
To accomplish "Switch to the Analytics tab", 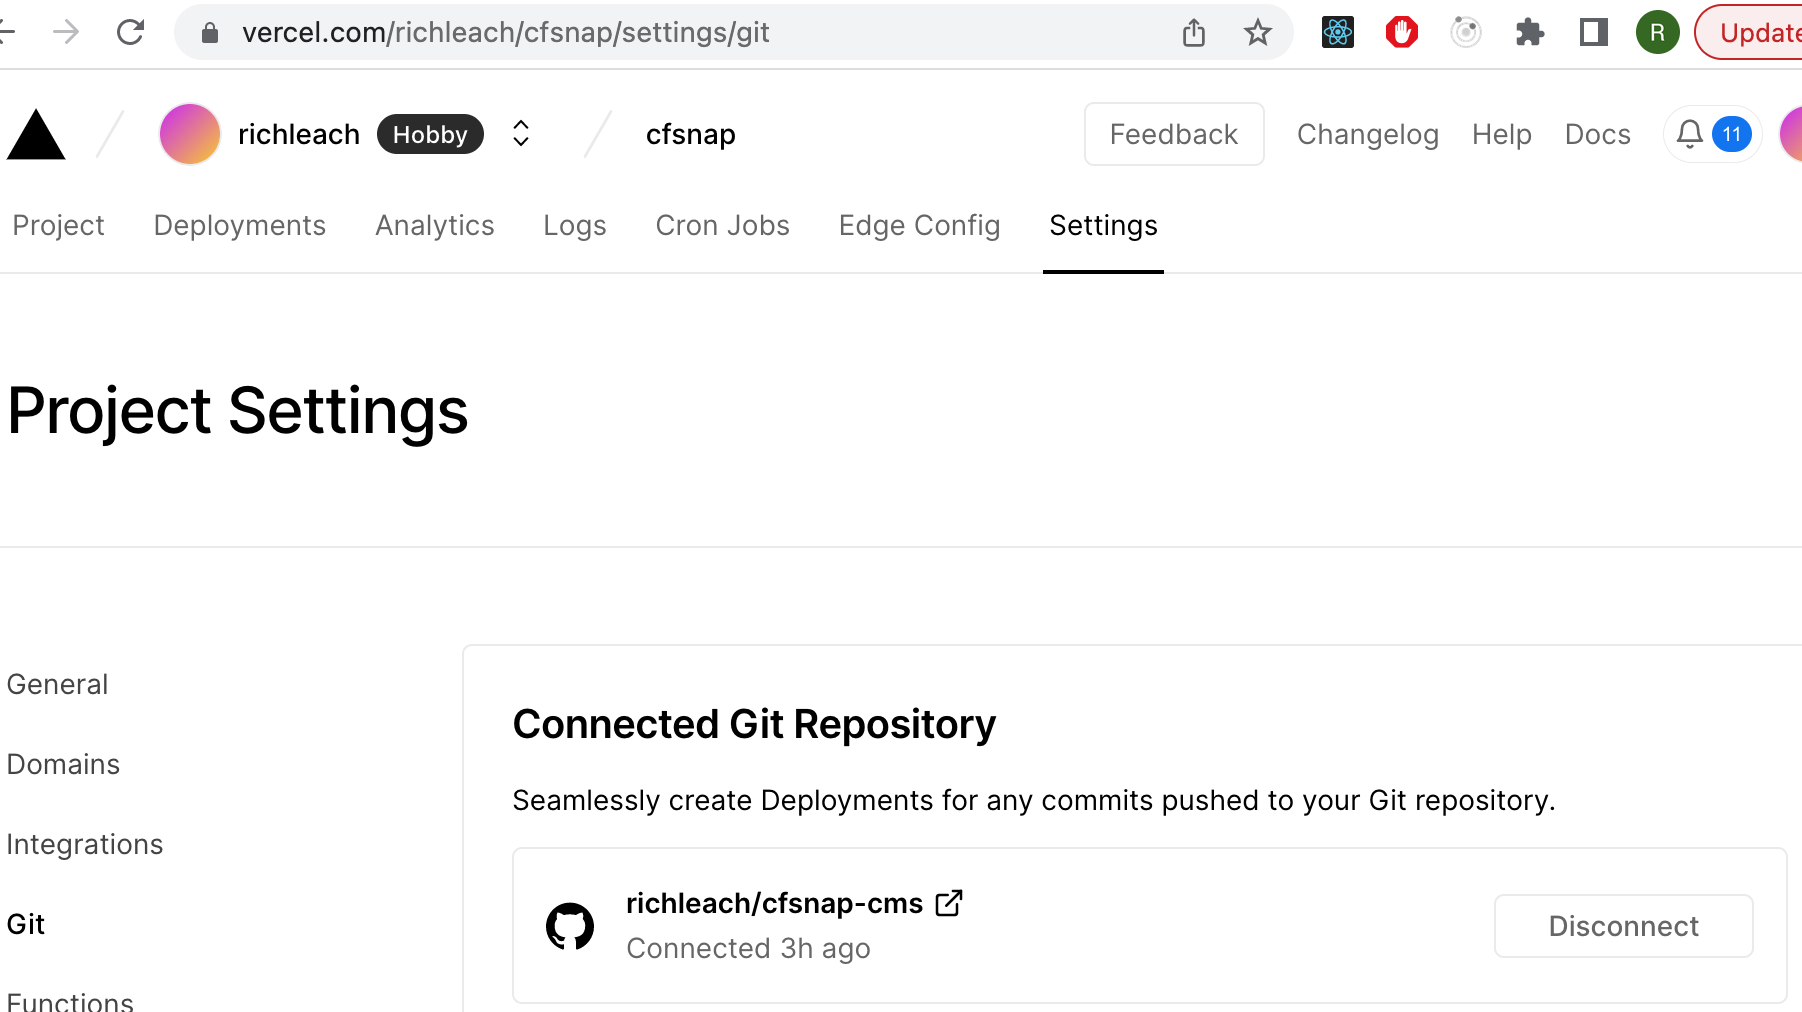I will coord(435,226).
